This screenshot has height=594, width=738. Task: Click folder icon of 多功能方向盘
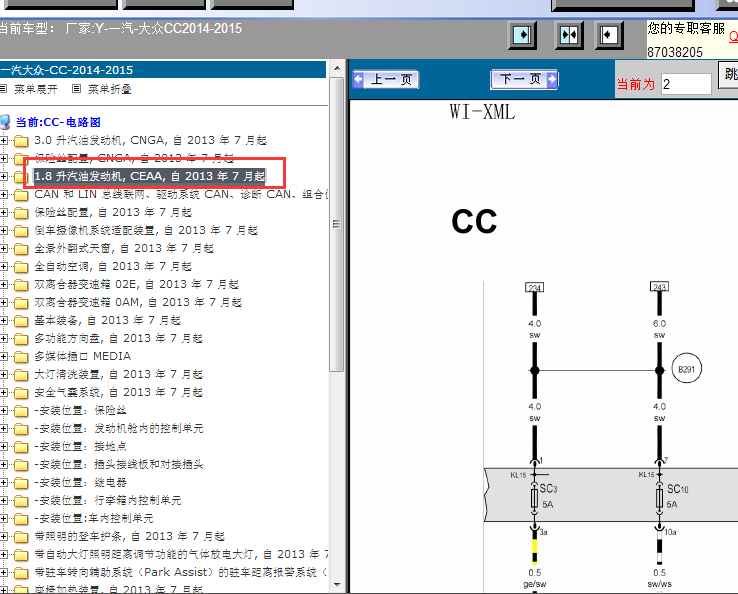click(21, 339)
